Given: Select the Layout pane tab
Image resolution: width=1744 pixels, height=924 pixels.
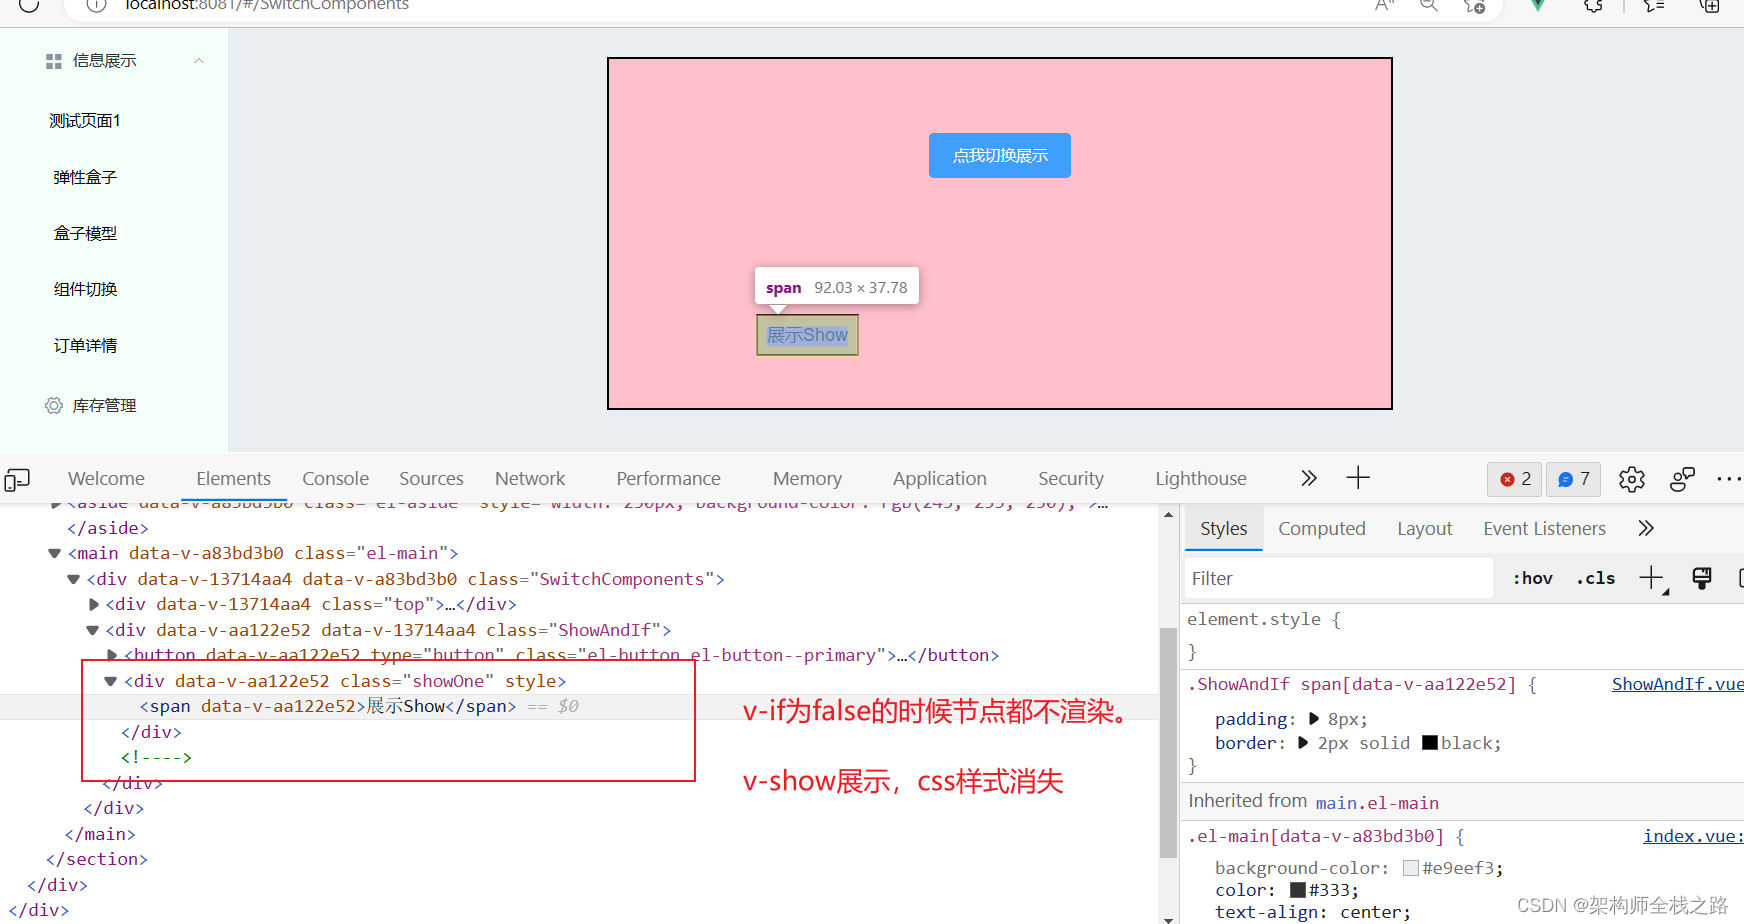Looking at the screenshot, I should pyautogui.click(x=1424, y=529).
